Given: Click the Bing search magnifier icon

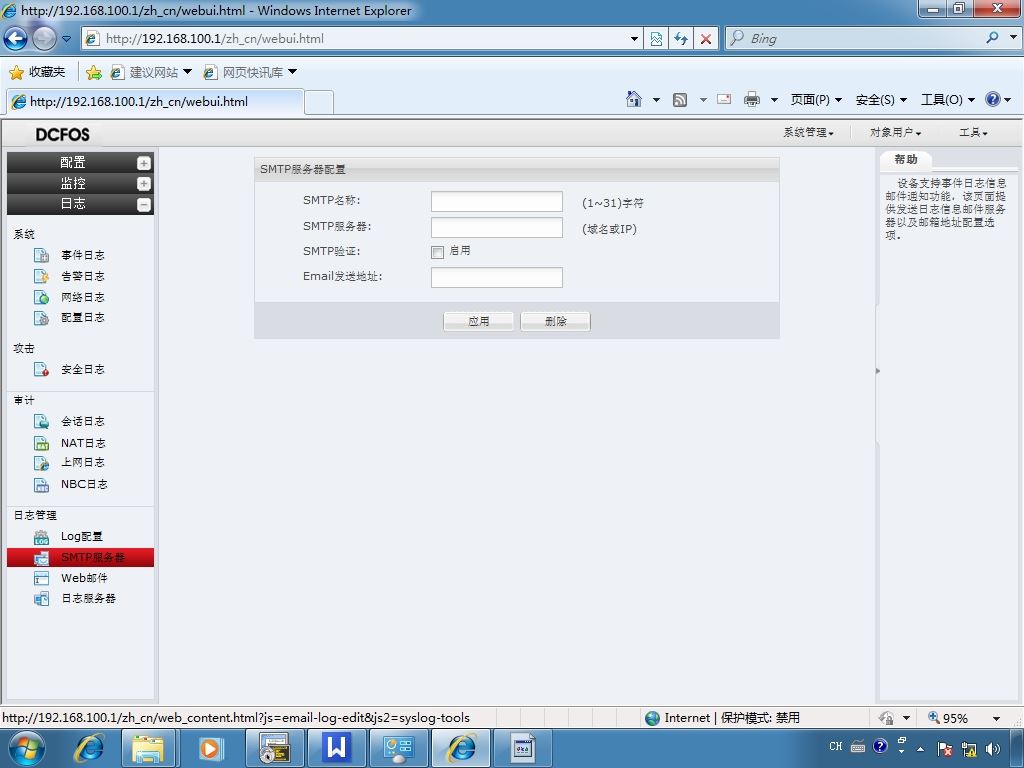Looking at the screenshot, I should pos(993,38).
